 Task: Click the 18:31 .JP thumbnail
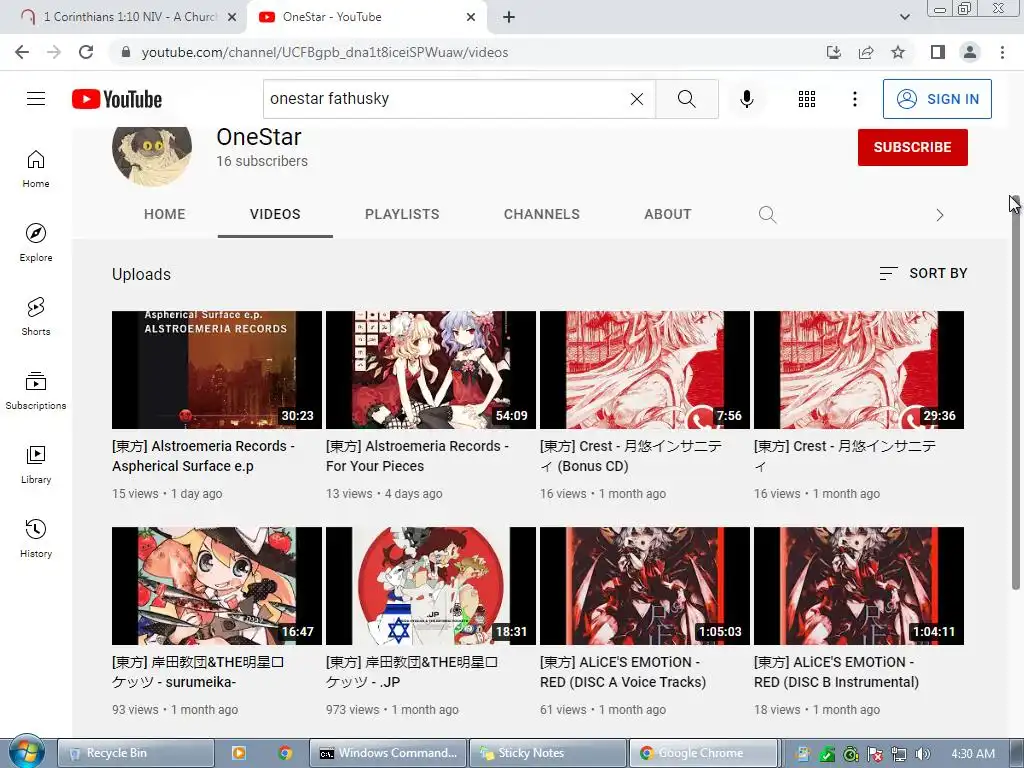pyautogui.click(x=431, y=586)
